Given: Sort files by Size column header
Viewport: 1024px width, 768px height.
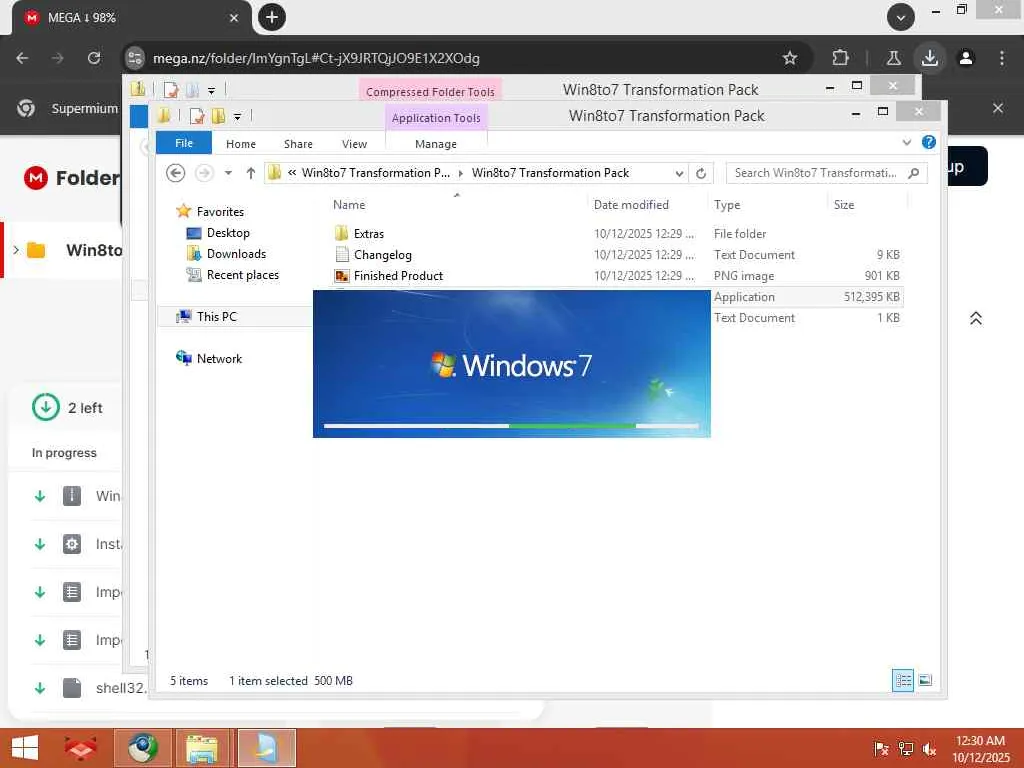Looking at the screenshot, I should coord(844,204).
